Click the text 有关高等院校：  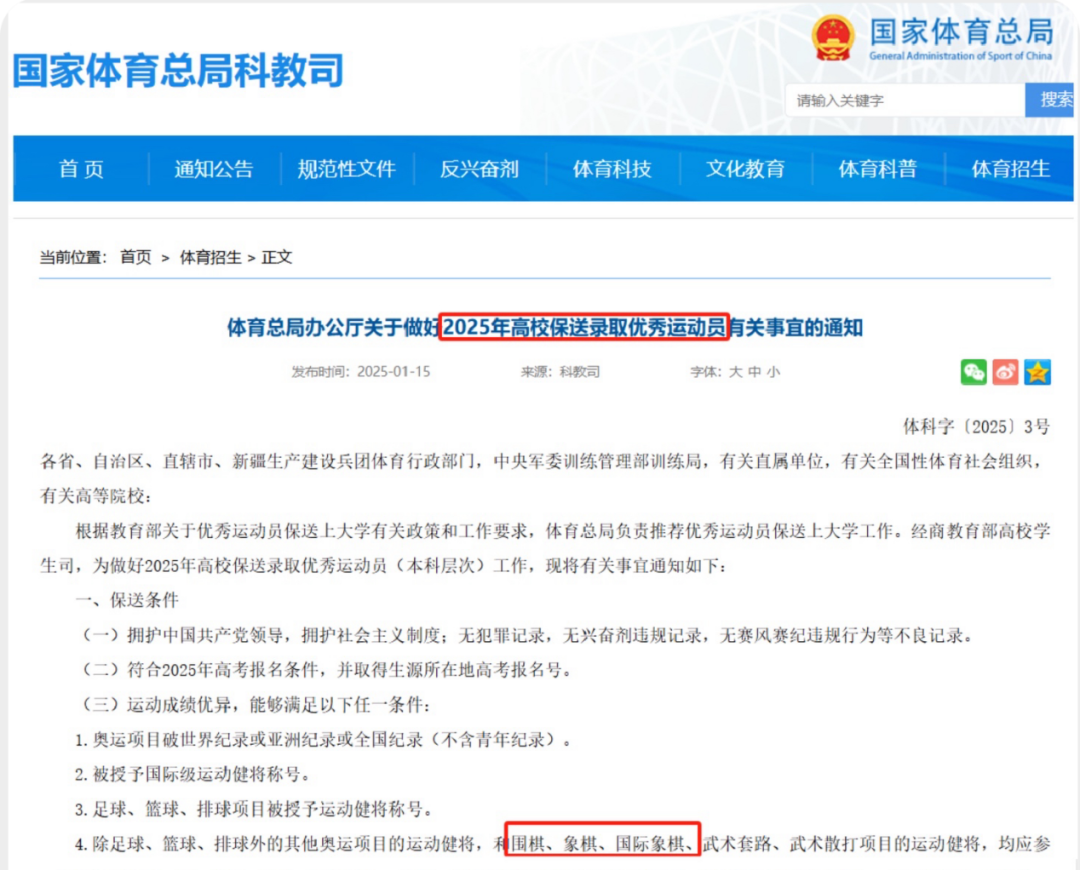pos(96,496)
